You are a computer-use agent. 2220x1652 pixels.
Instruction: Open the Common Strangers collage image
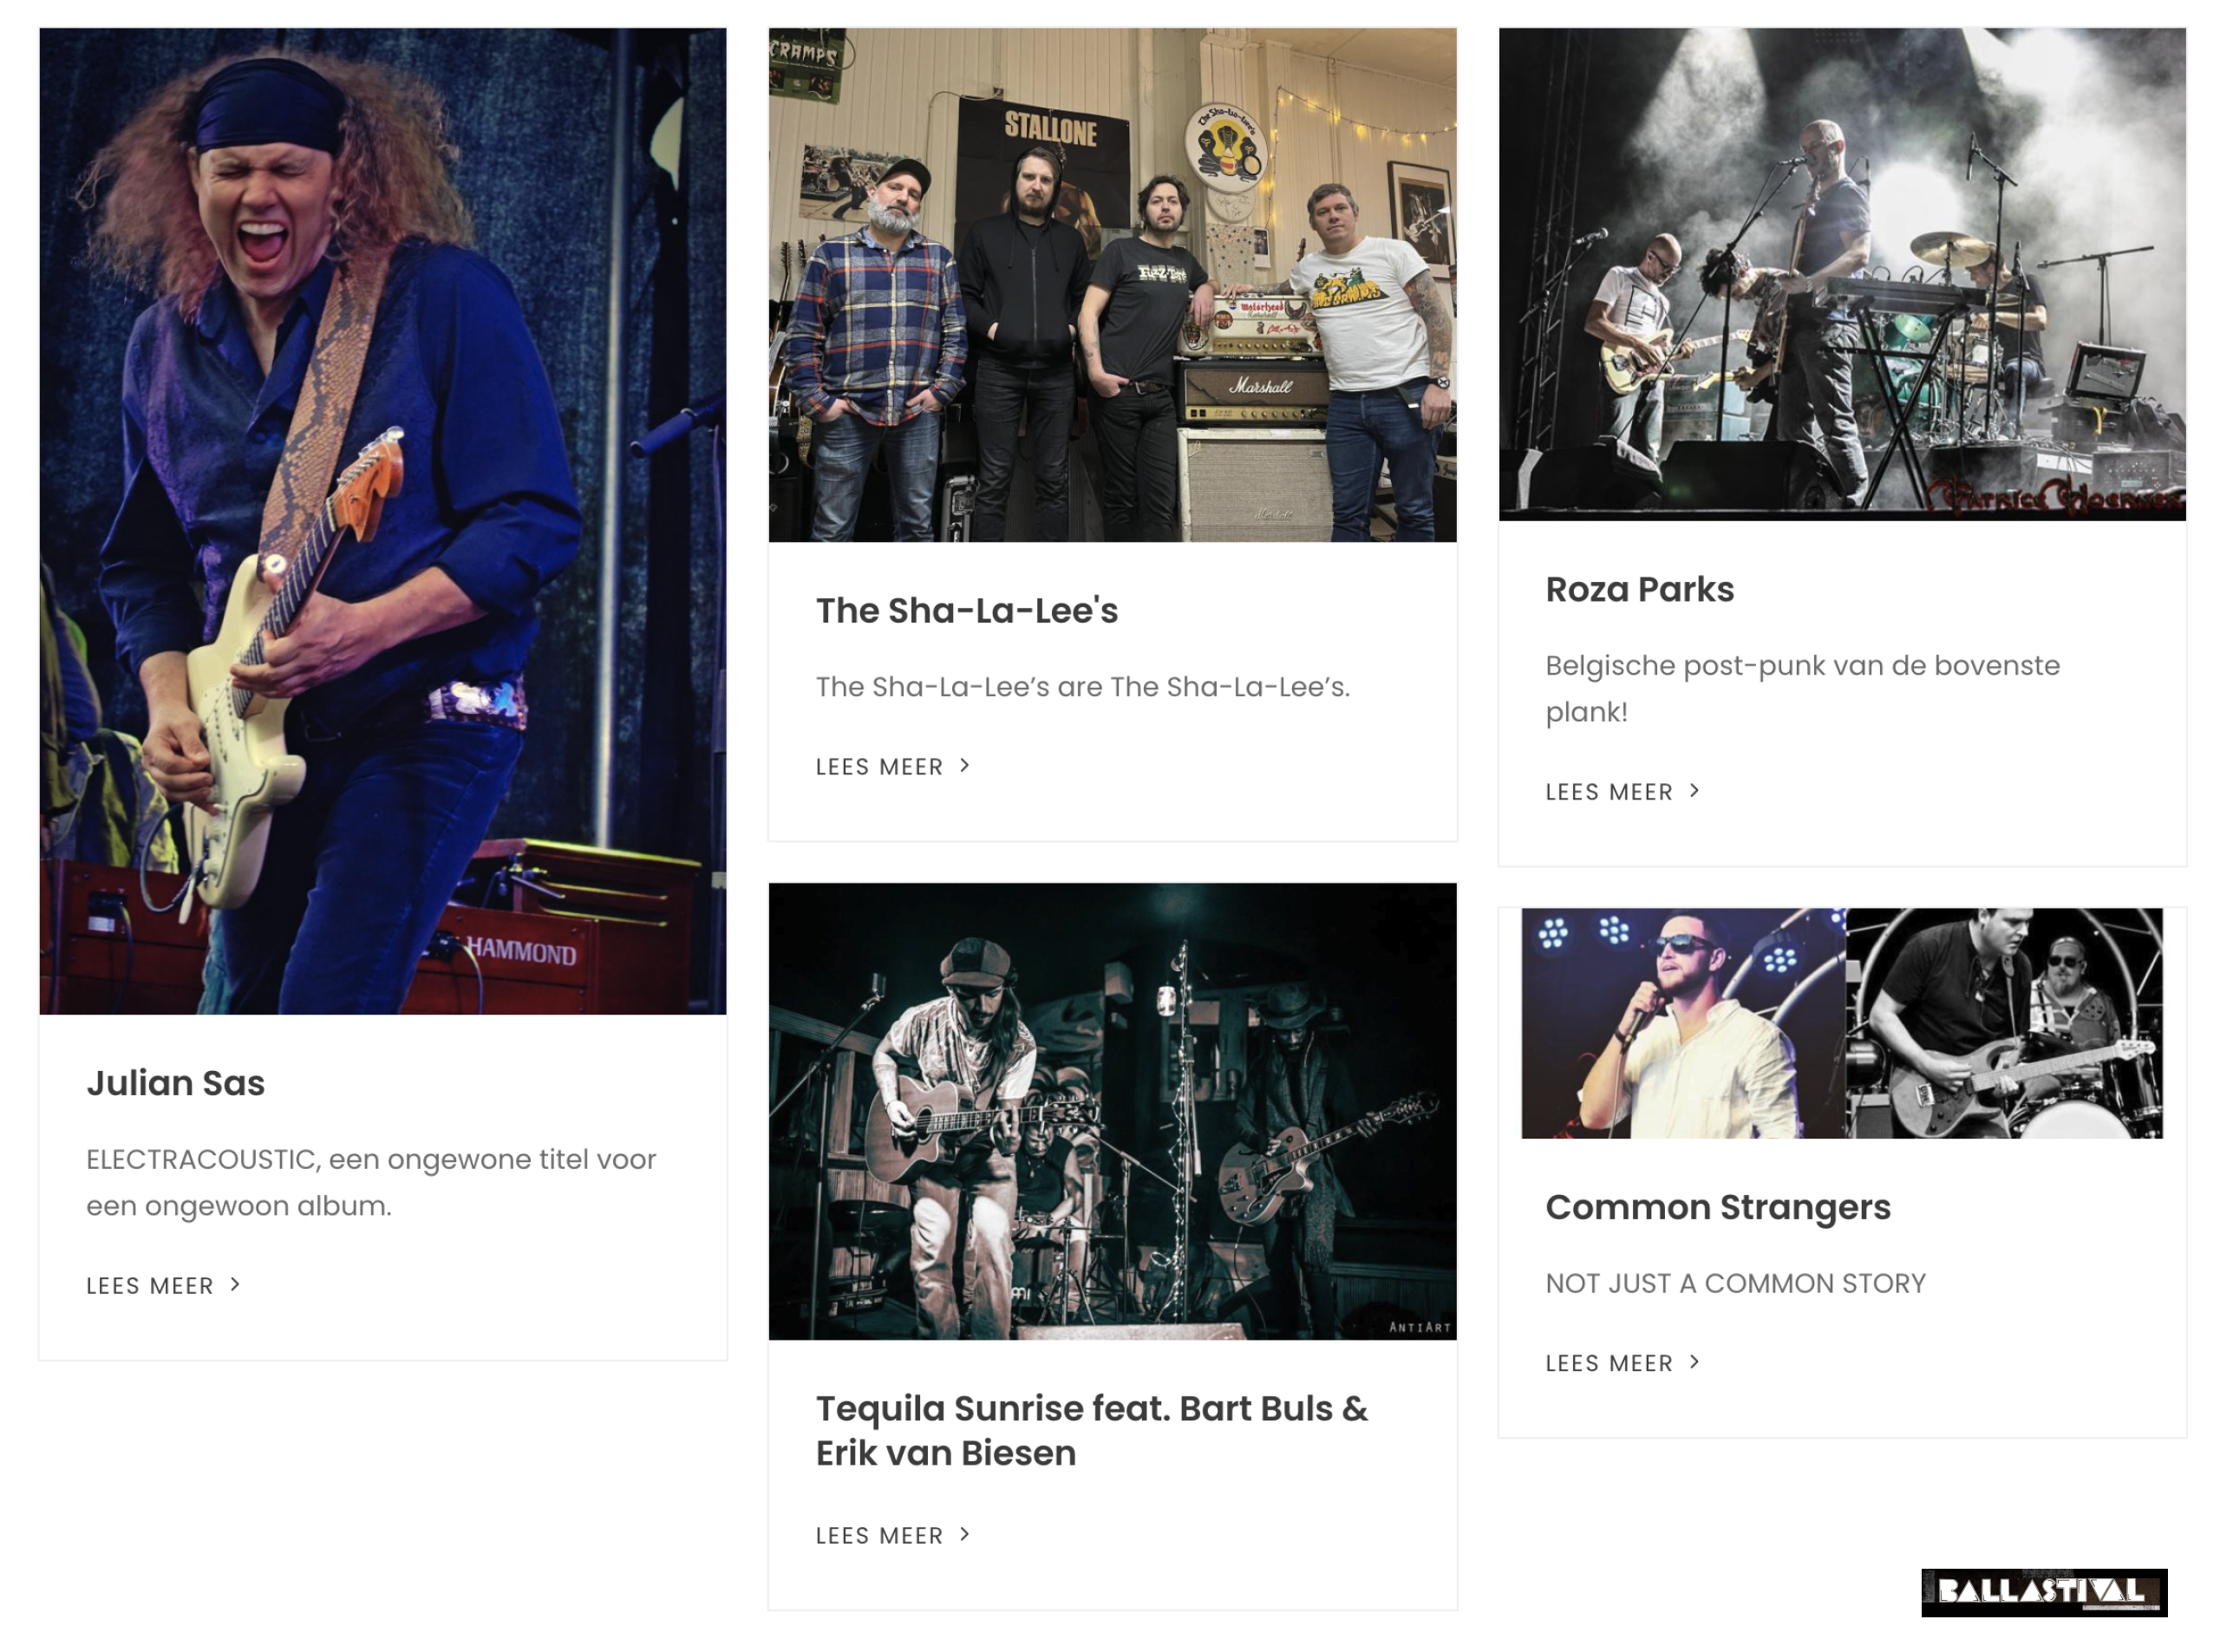coord(1842,1023)
